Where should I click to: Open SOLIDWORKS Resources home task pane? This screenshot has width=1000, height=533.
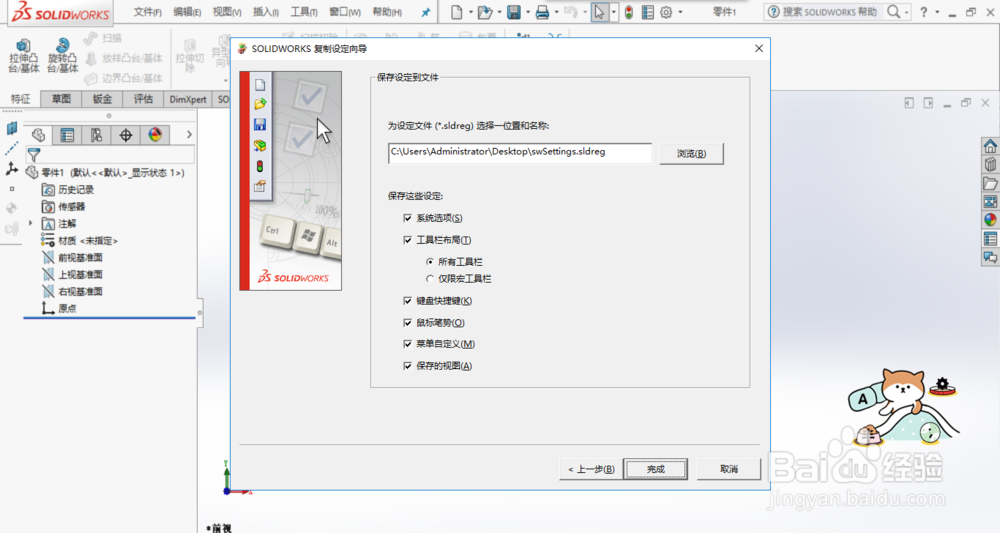[990, 146]
